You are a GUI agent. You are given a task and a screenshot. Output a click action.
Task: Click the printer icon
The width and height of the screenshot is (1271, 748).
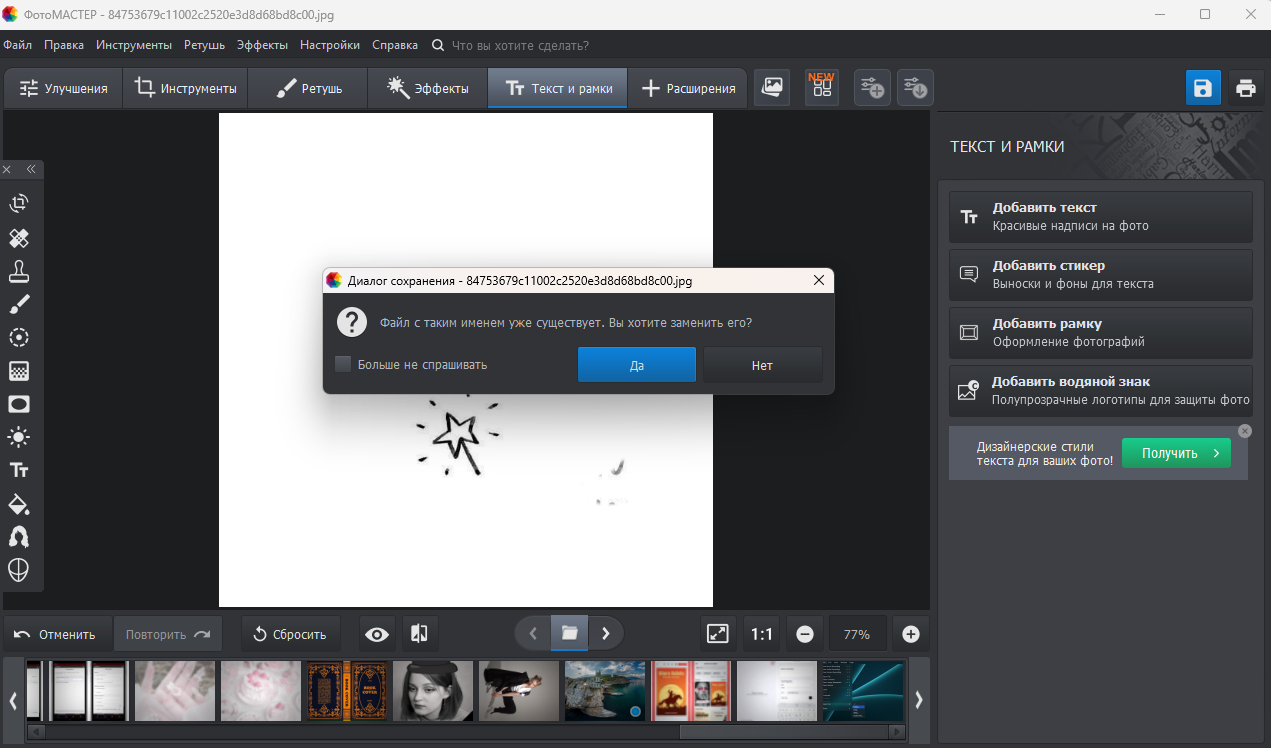1245,88
